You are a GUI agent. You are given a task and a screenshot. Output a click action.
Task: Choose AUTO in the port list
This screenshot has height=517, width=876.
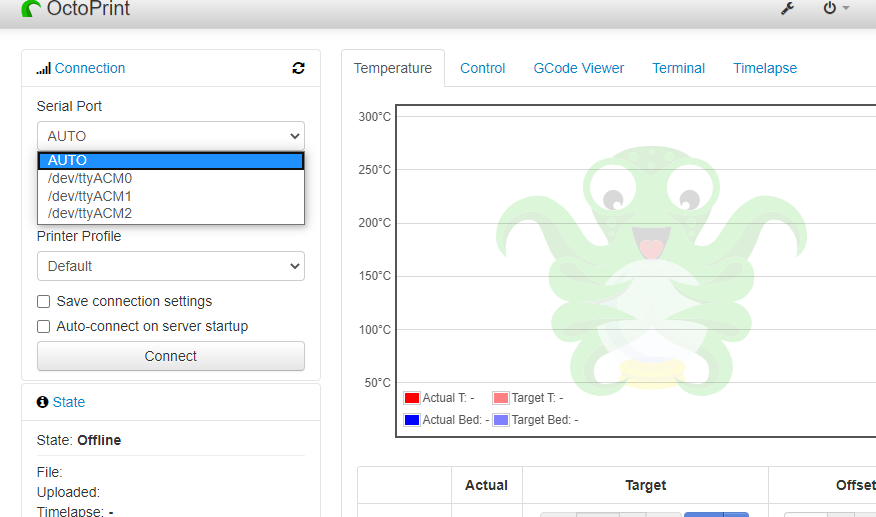pyautogui.click(x=171, y=160)
